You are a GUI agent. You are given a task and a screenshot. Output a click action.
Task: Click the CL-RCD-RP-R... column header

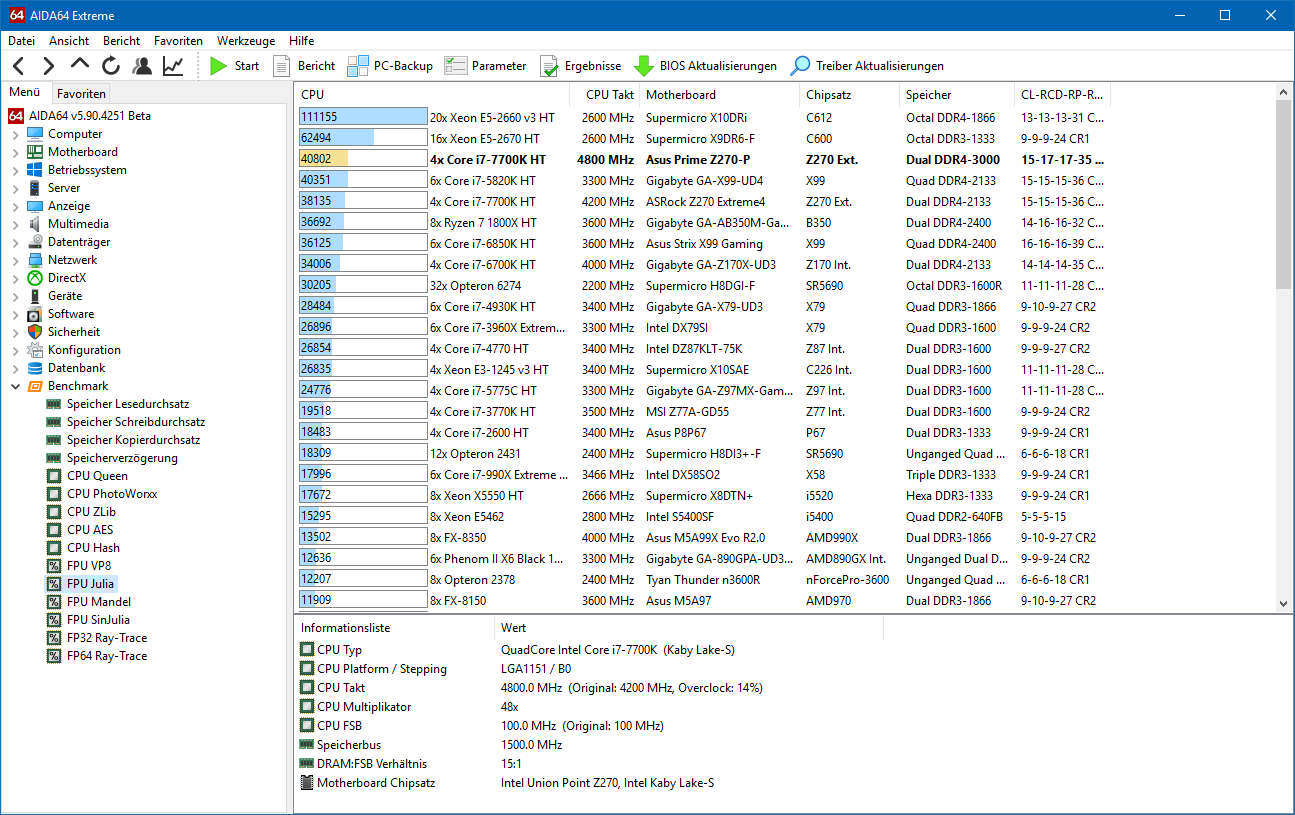coord(1063,95)
